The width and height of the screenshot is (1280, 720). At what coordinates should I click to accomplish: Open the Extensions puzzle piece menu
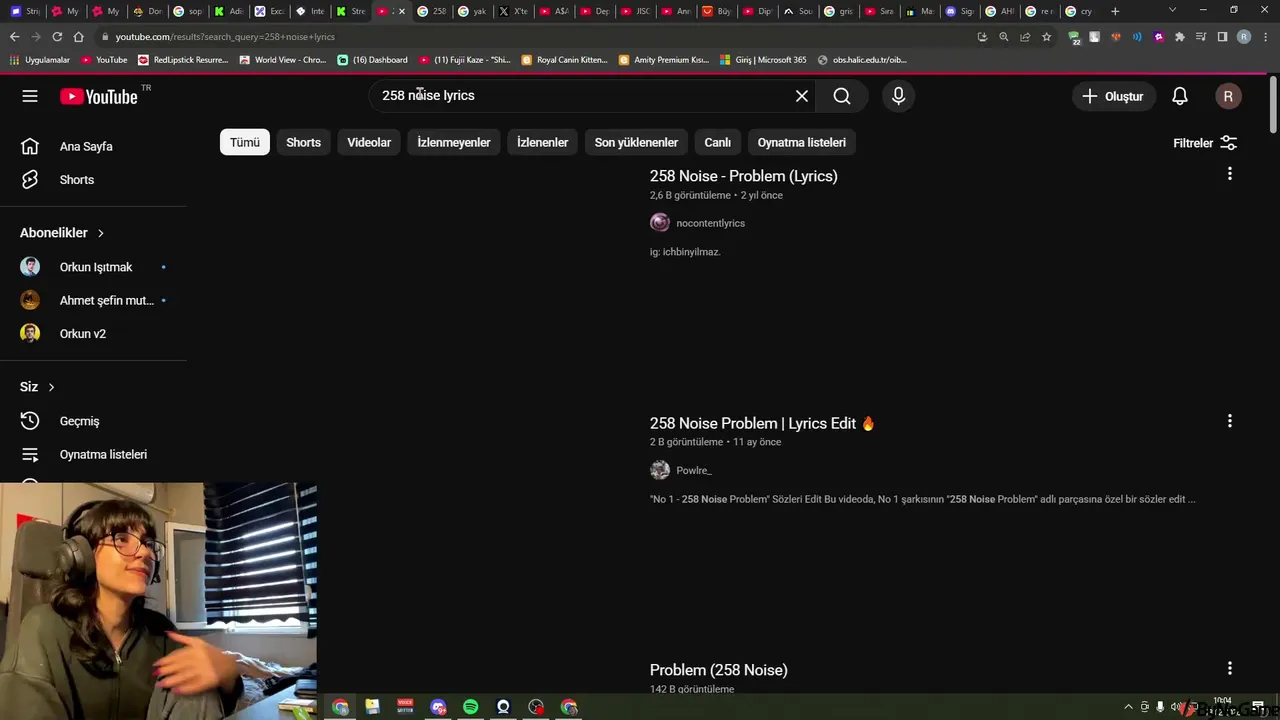1180,37
